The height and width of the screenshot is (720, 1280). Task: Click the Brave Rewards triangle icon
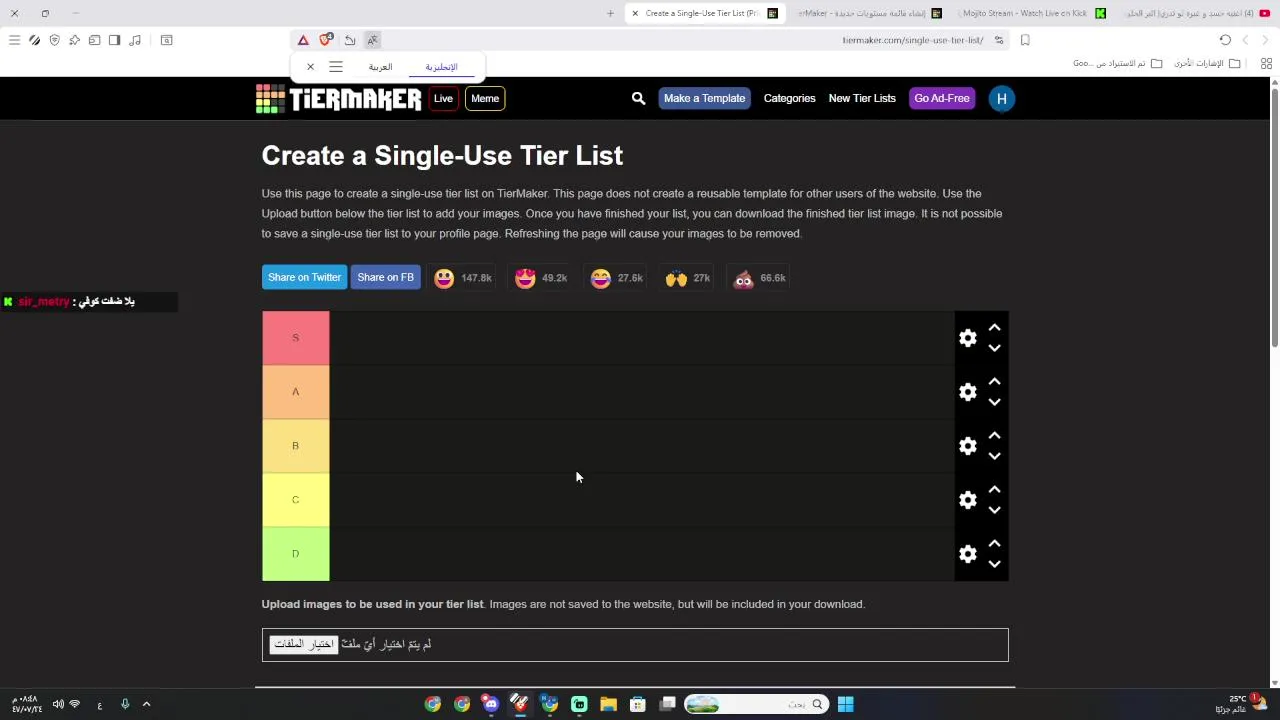click(303, 40)
